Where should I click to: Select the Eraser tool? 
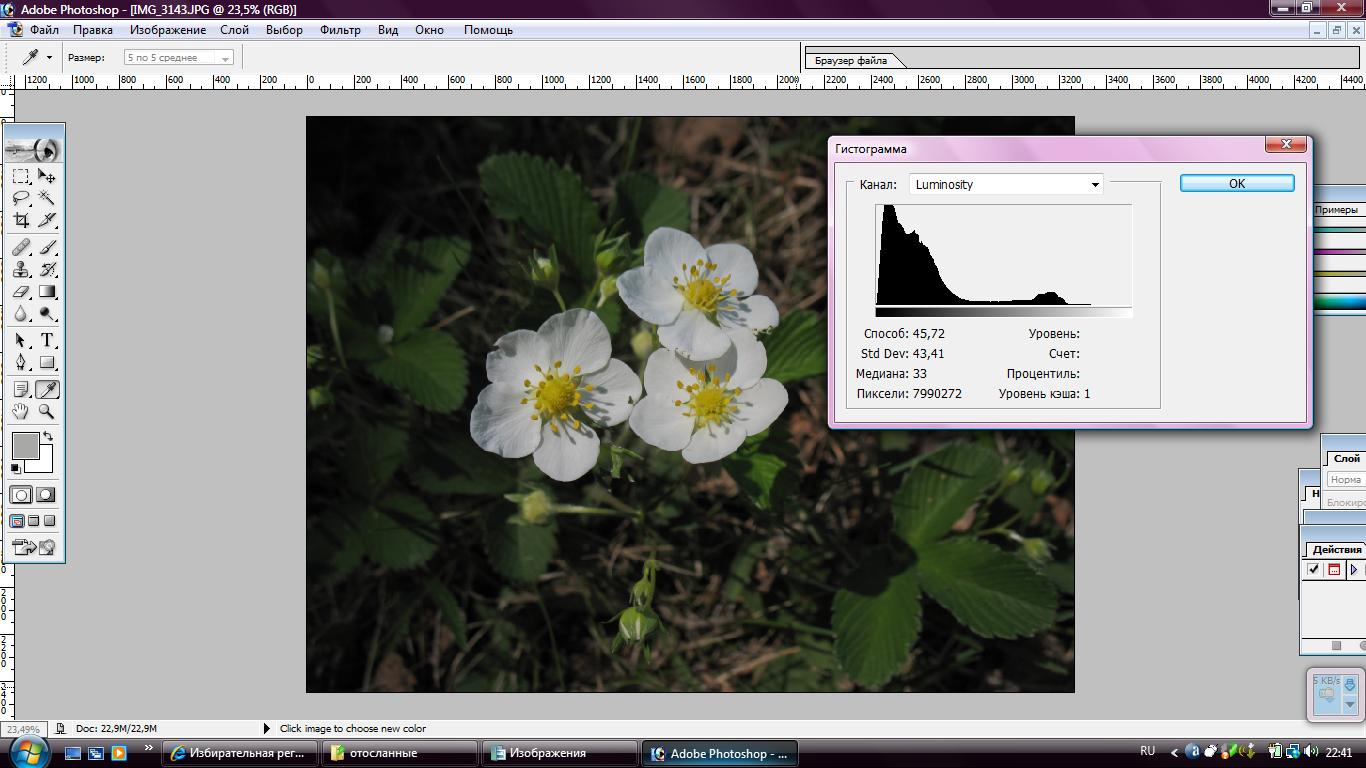20,292
